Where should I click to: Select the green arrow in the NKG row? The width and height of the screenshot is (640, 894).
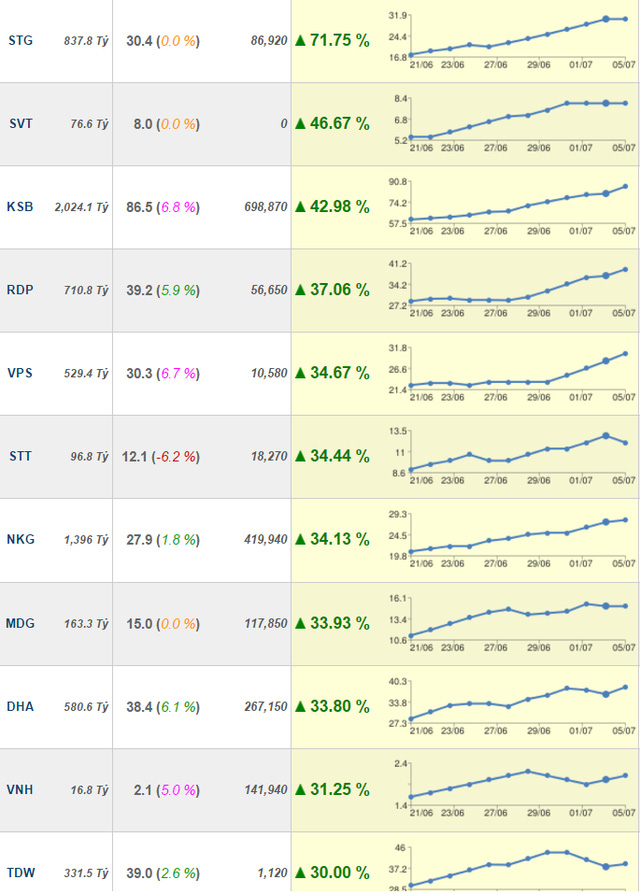coord(301,539)
